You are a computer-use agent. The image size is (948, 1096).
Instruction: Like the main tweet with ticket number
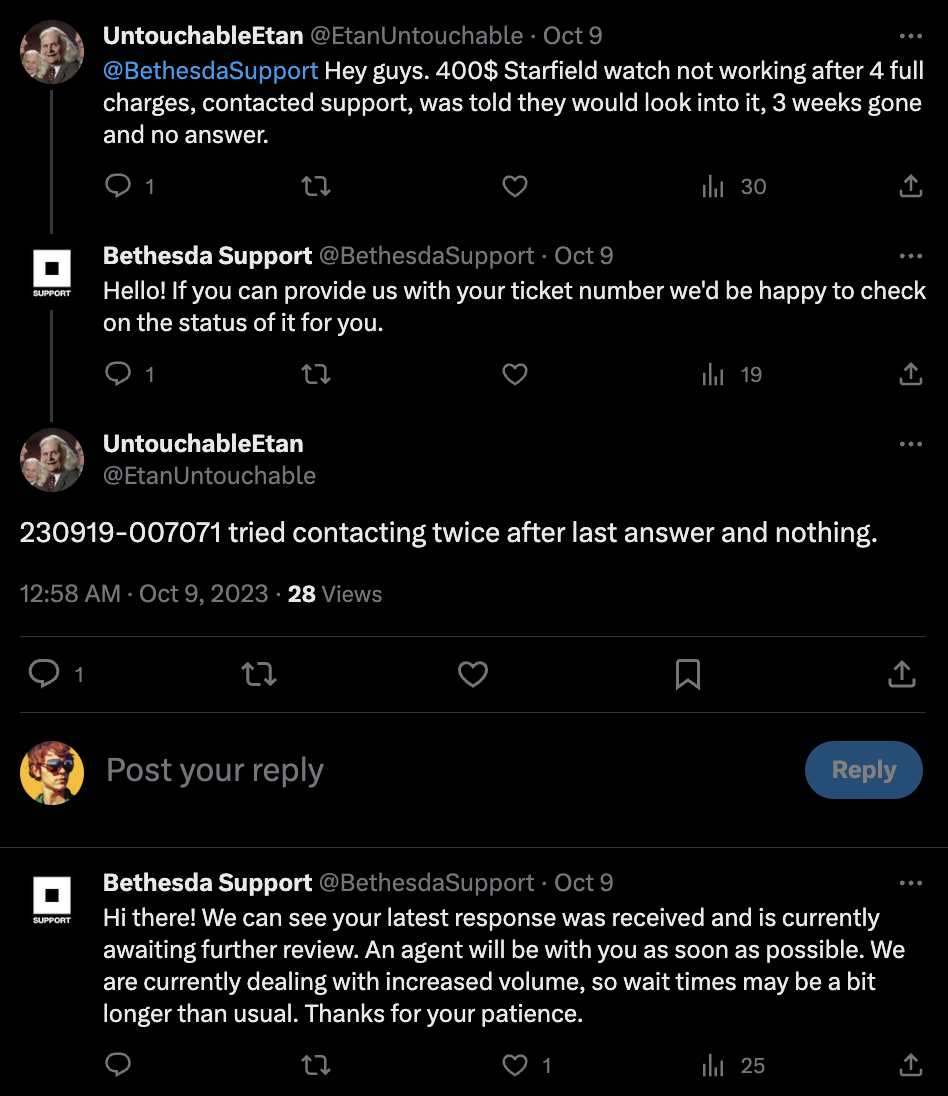click(473, 675)
